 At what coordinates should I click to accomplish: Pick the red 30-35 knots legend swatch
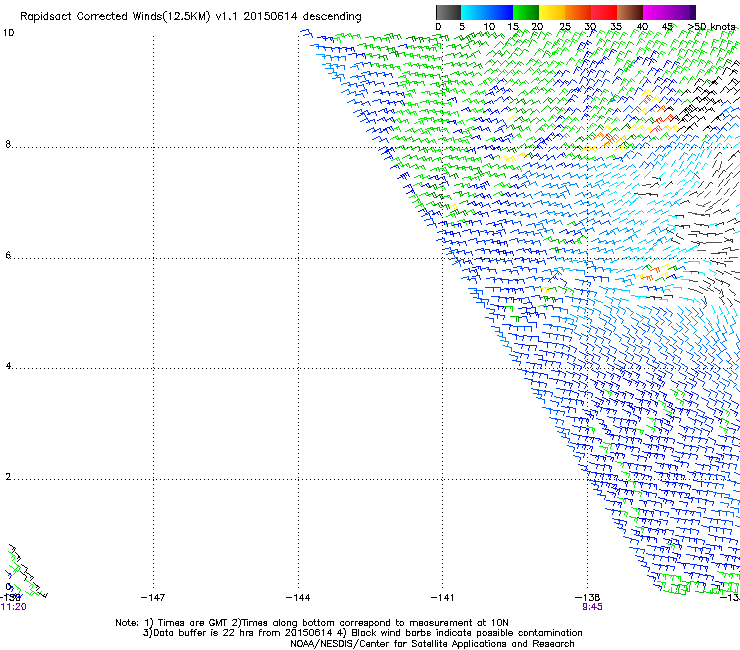[x=604, y=12]
